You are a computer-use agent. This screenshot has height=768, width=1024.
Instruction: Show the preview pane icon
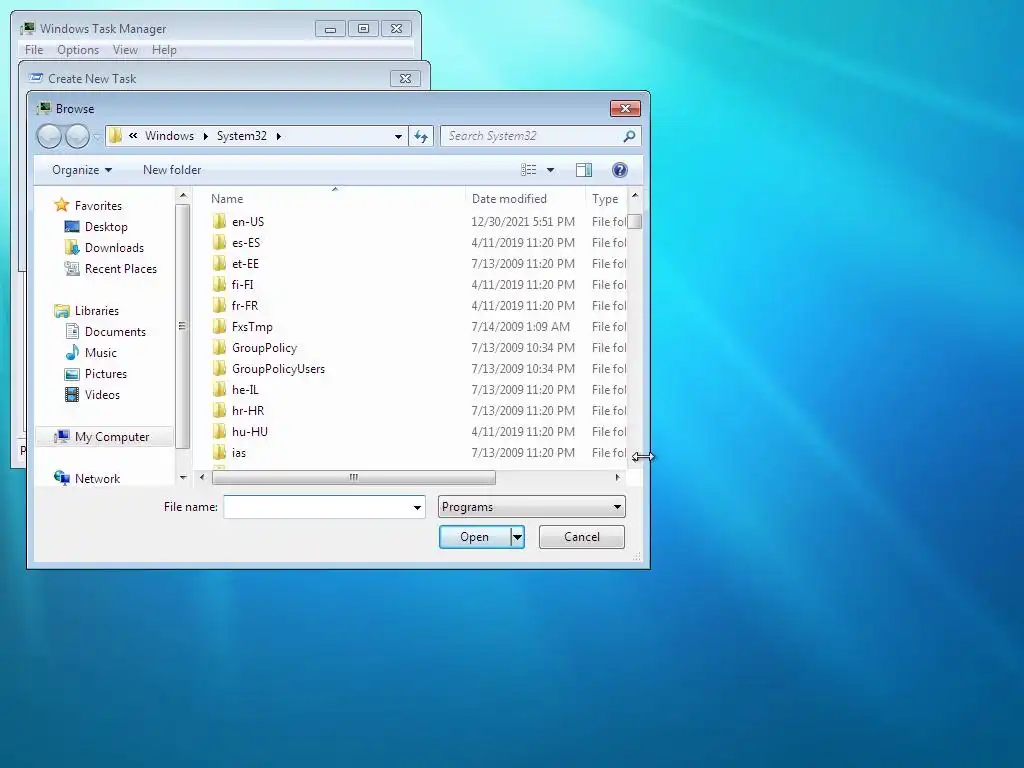click(584, 170)
